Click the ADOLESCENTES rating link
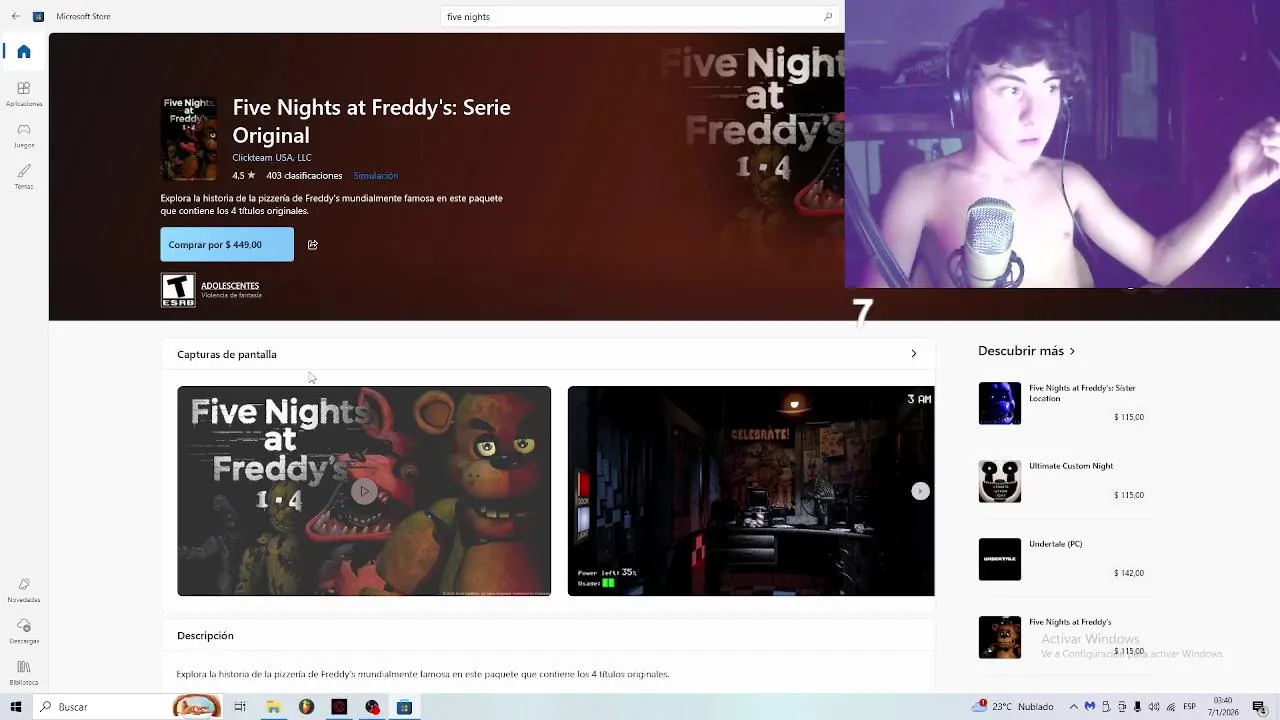The image size is (1280, 720). pos(230,286)
